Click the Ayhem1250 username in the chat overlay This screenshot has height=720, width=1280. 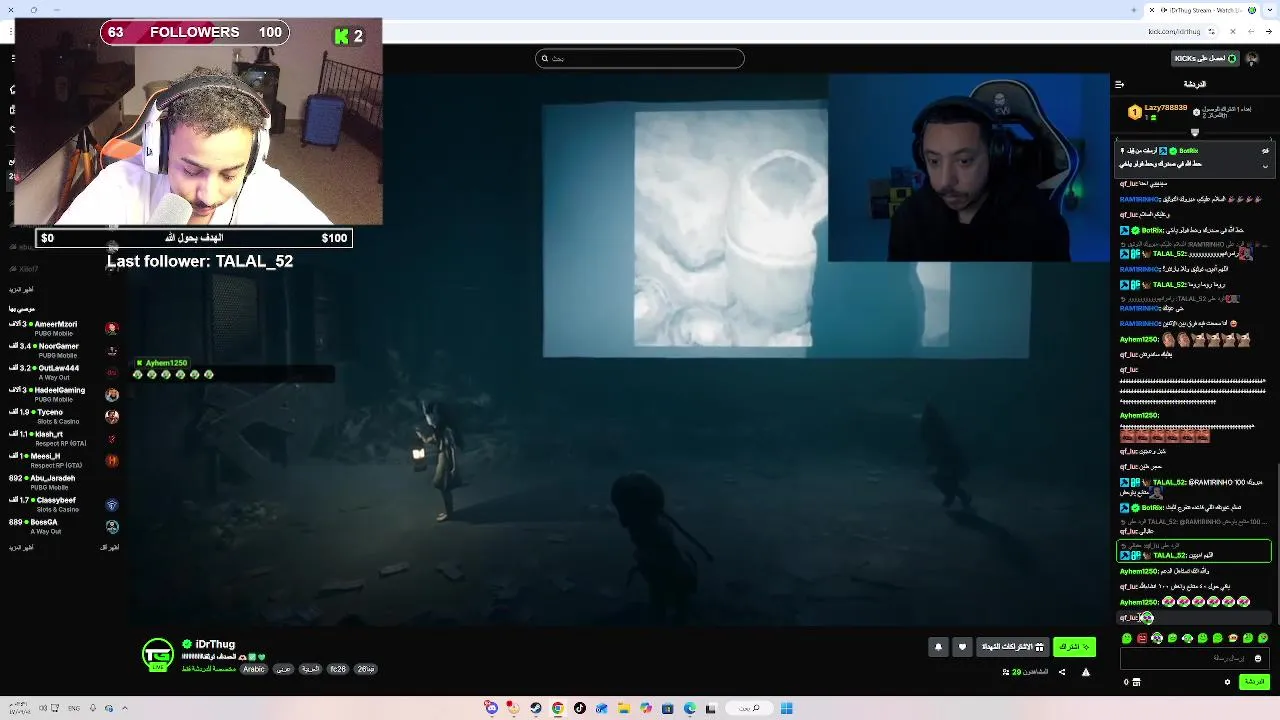[166, 363]
